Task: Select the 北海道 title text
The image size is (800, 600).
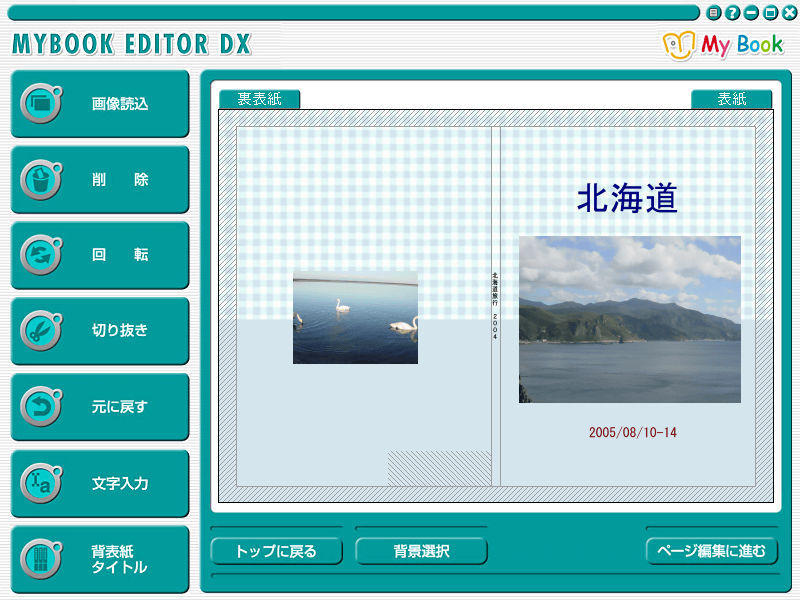Action: (x=627, y=198)
